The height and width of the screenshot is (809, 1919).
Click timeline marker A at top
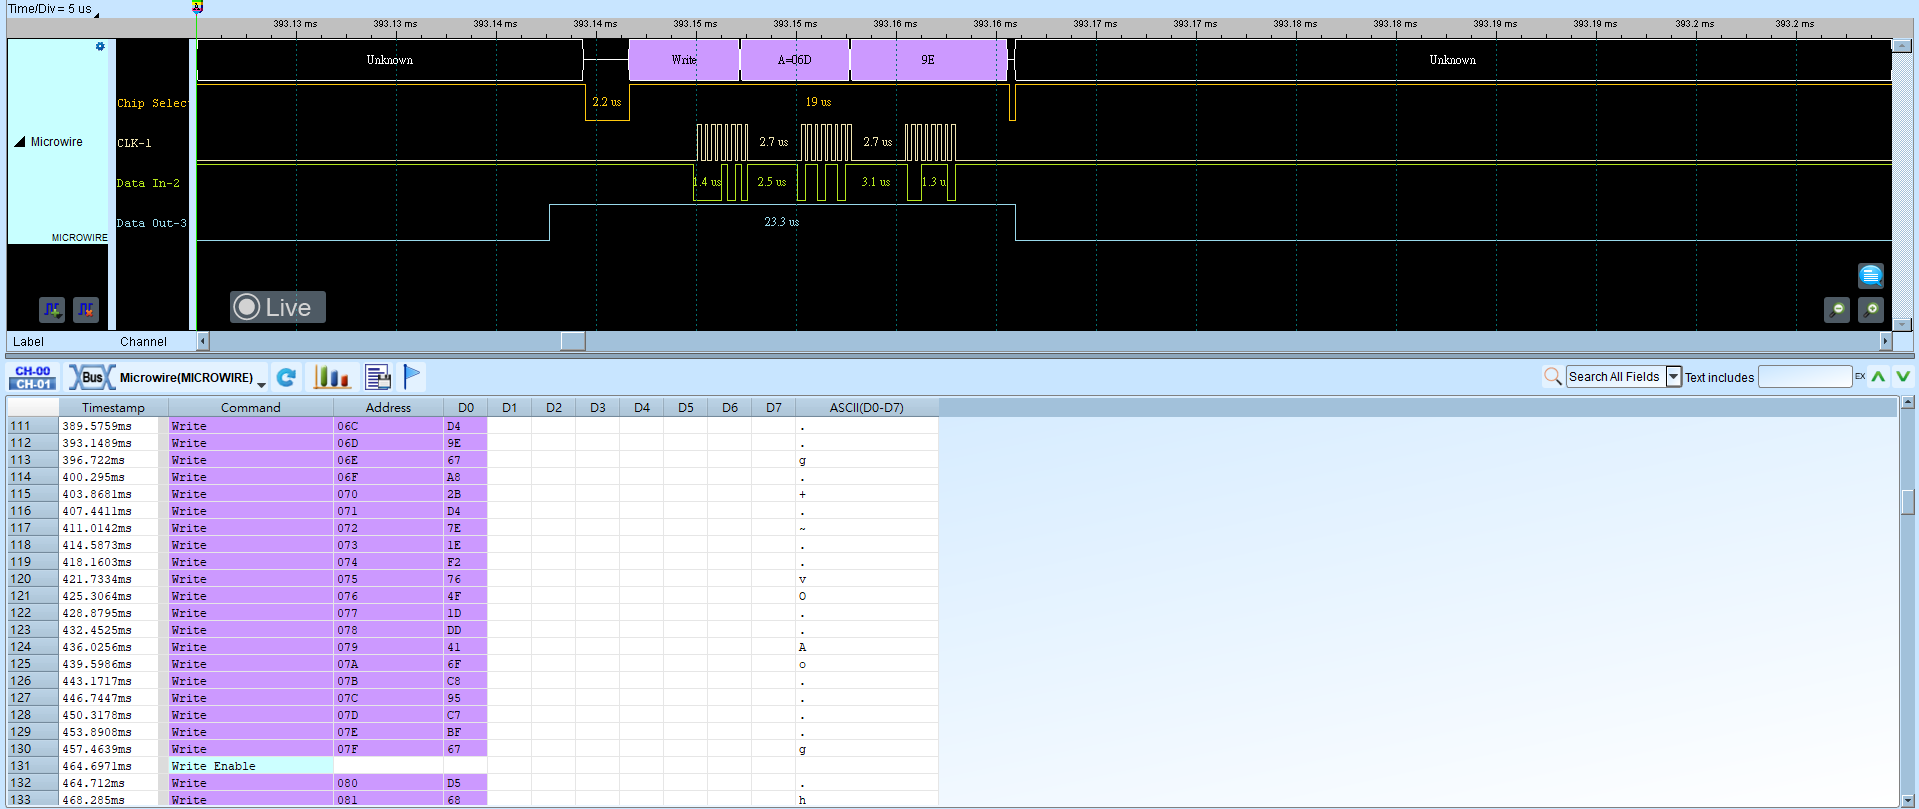coord(197,7)
